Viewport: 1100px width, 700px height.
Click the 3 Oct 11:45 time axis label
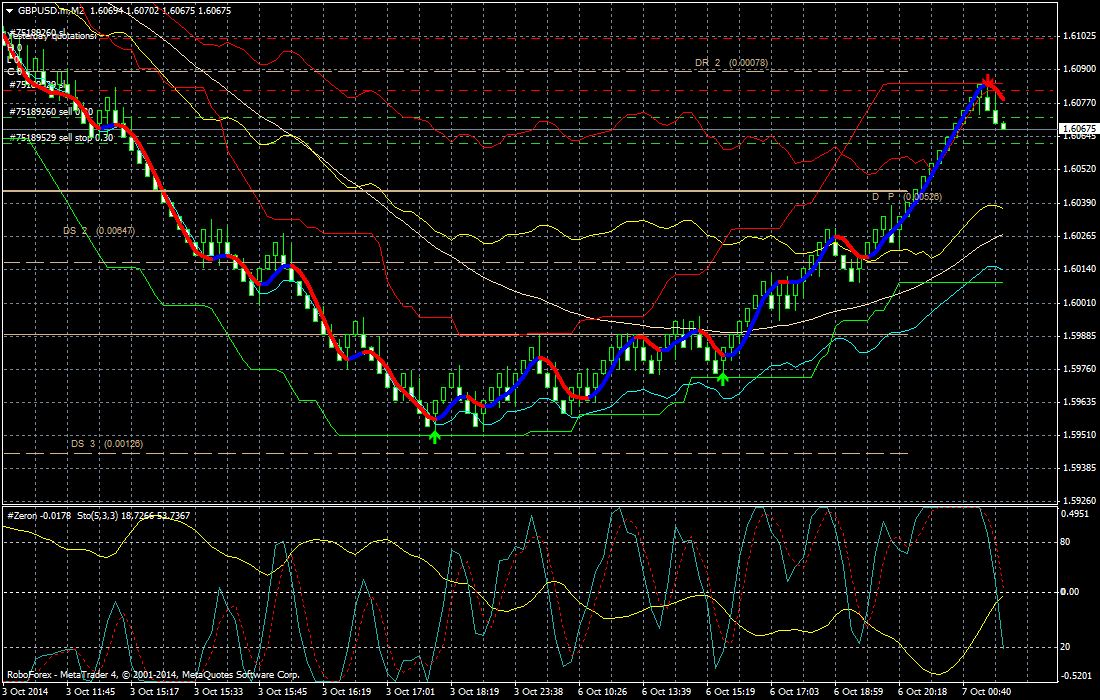[90, 692]
